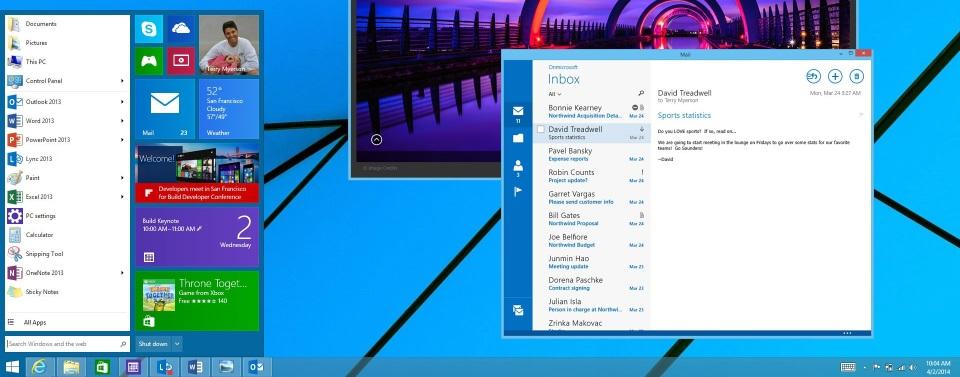The width and height of the screenshot is (960, 377).
Task: Open the Mail live tile
Action: point(165,108)
